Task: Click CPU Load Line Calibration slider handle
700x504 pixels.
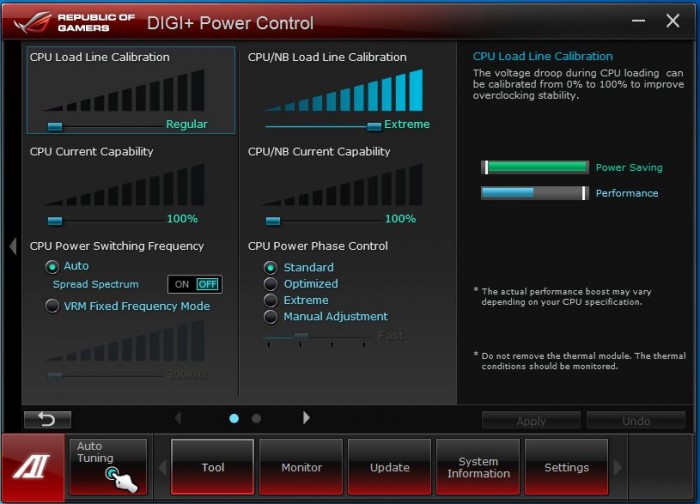Action: coord(55,127)
